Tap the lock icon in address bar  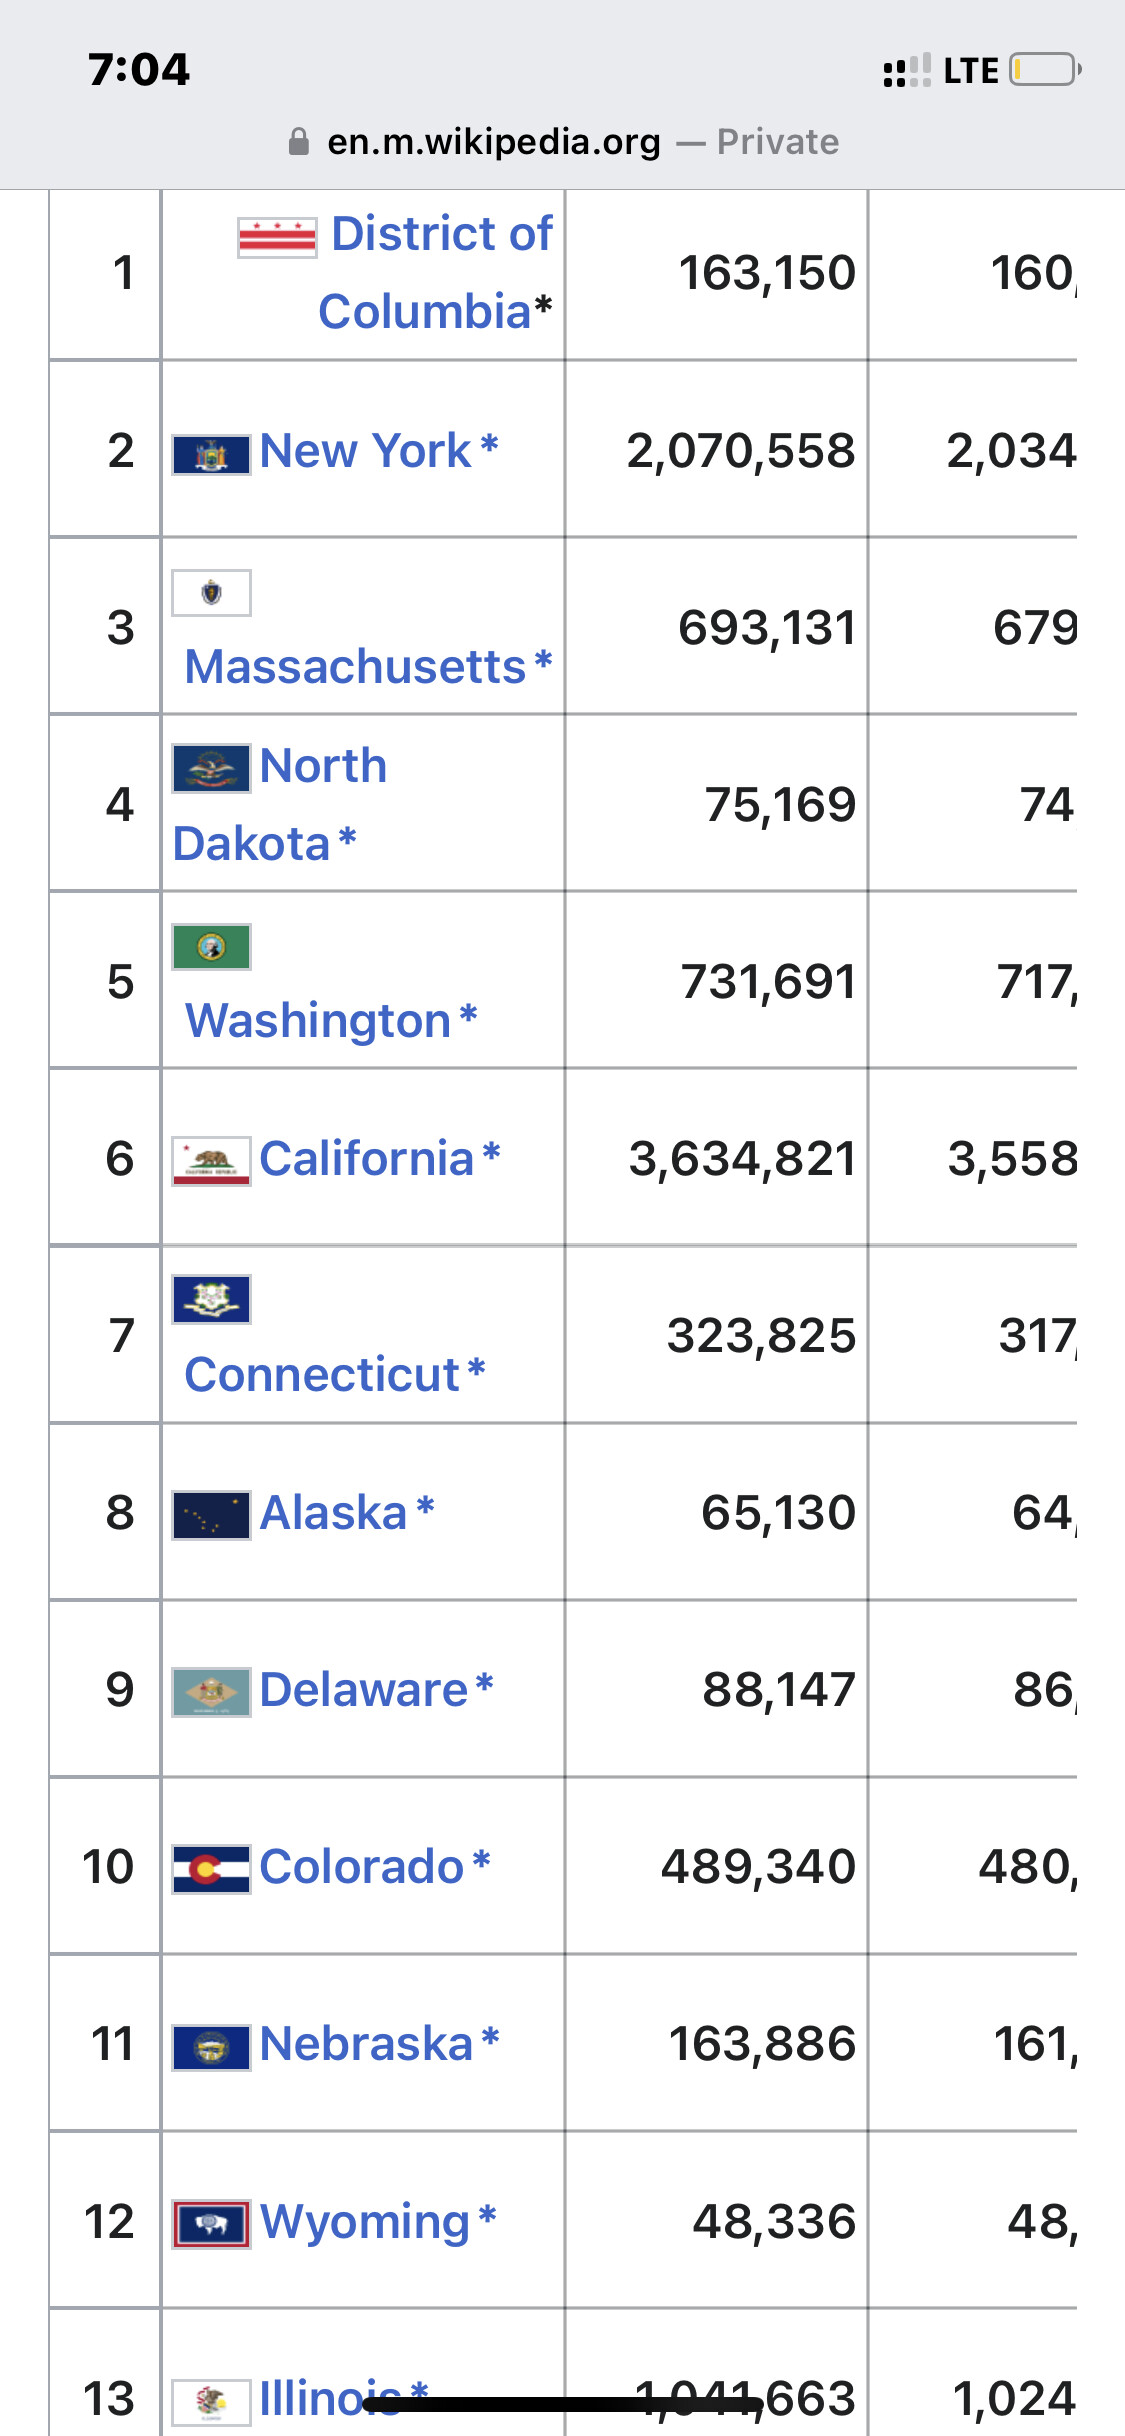point(298,142)
